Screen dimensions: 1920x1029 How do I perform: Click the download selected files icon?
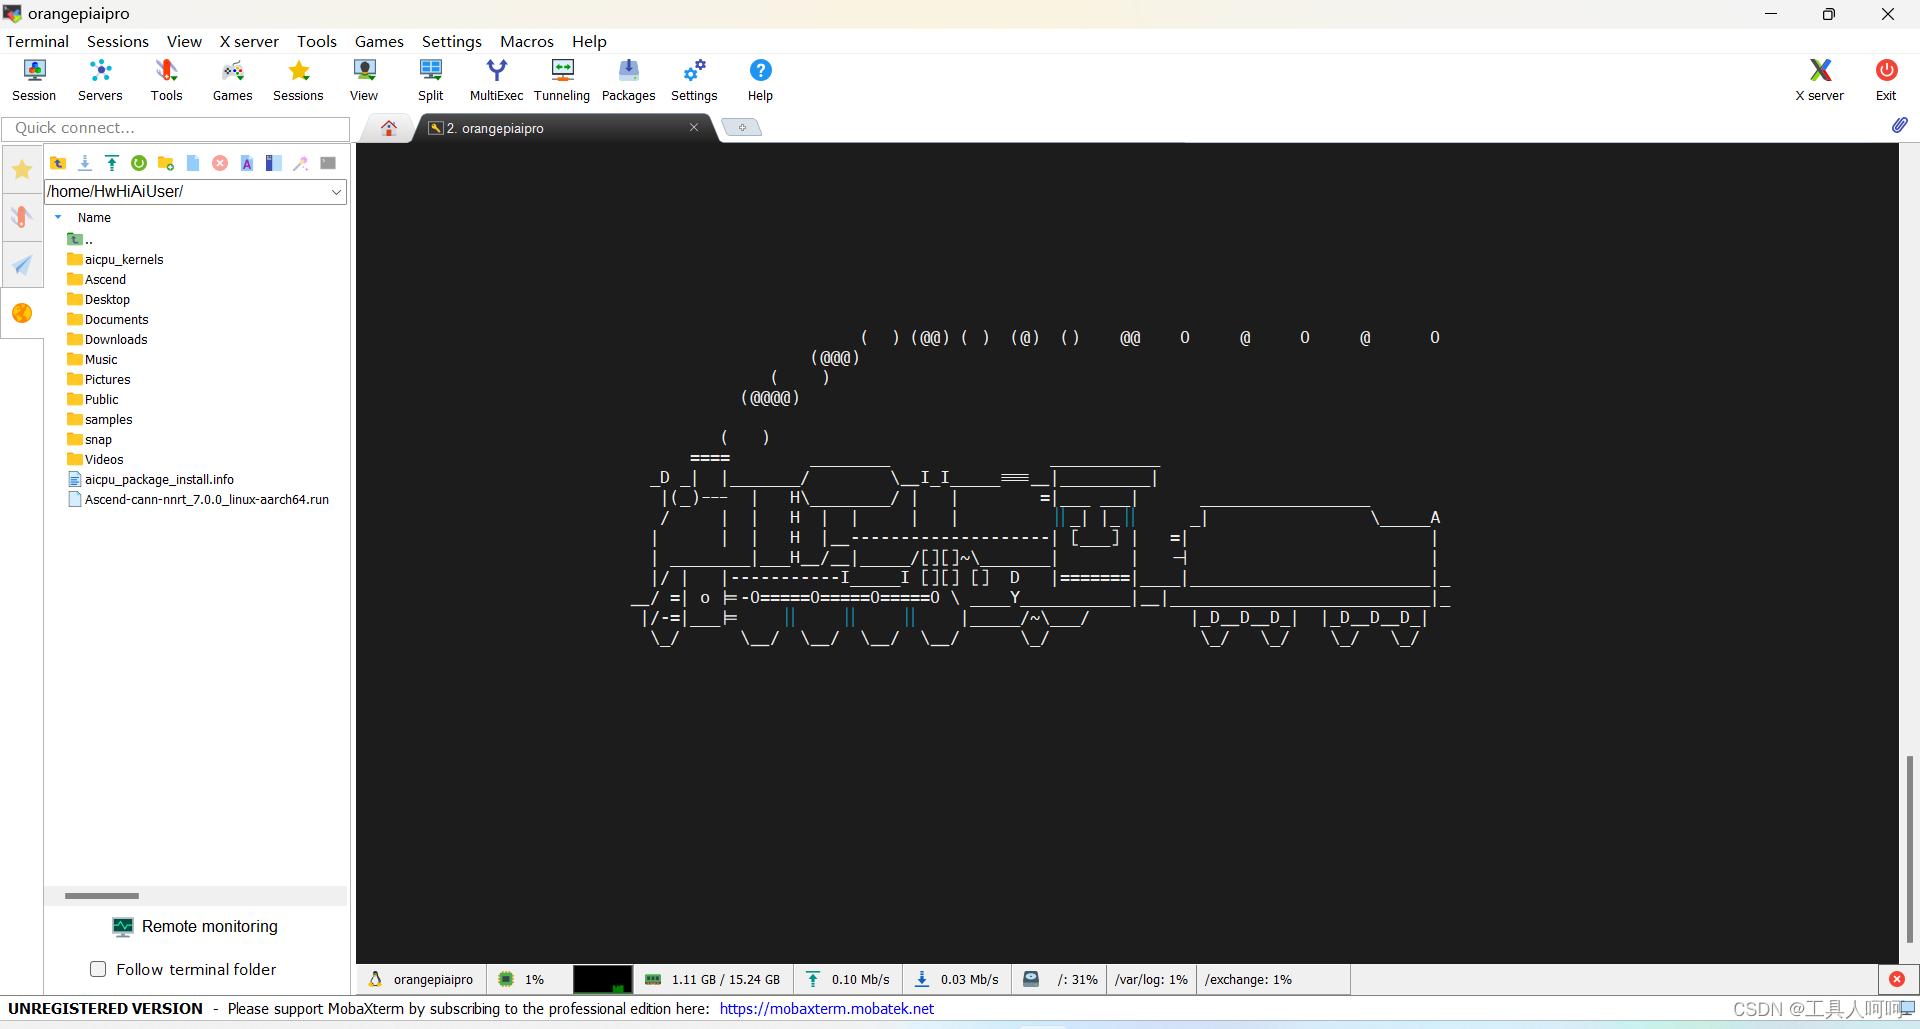click(85, 163)
